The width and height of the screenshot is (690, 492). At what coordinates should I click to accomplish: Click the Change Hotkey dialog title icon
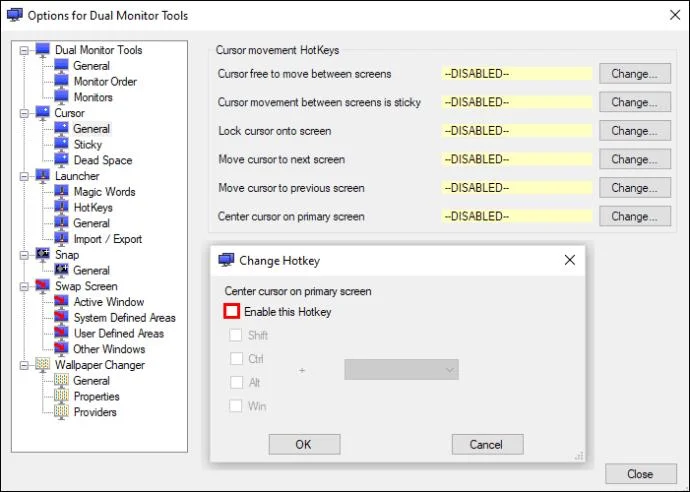226,260
